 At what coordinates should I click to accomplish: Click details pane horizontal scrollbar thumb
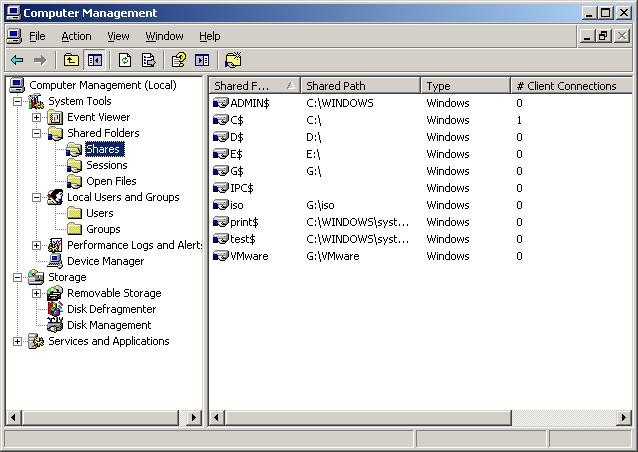pos(368,417)
